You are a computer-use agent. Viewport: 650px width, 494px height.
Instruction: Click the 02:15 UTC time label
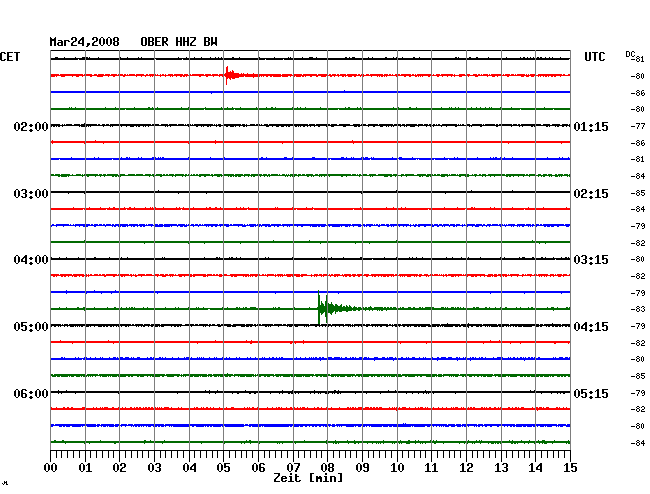tap(591, 194)
